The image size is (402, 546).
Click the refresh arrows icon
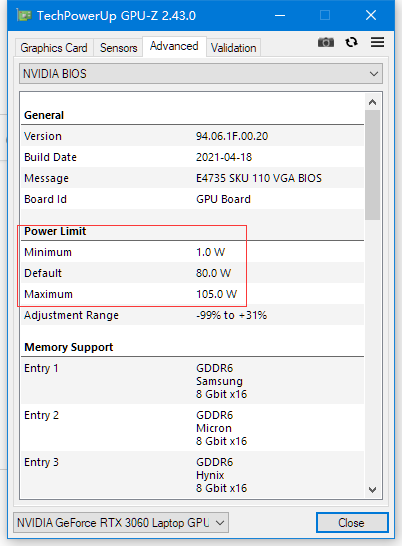tap(351, 42)
